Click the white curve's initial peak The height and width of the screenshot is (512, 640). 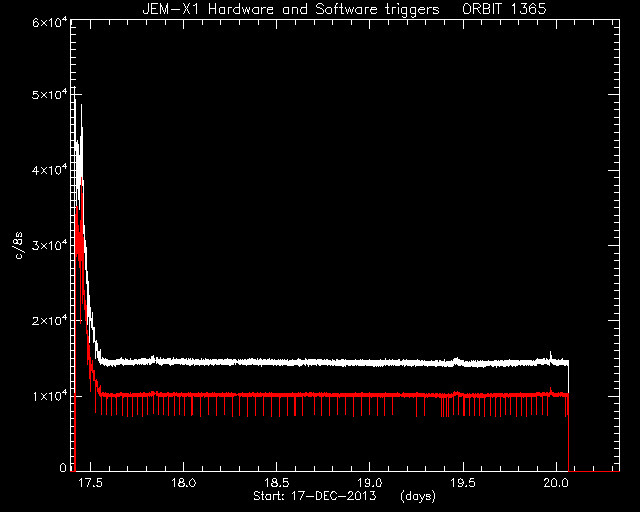point(75,89)
